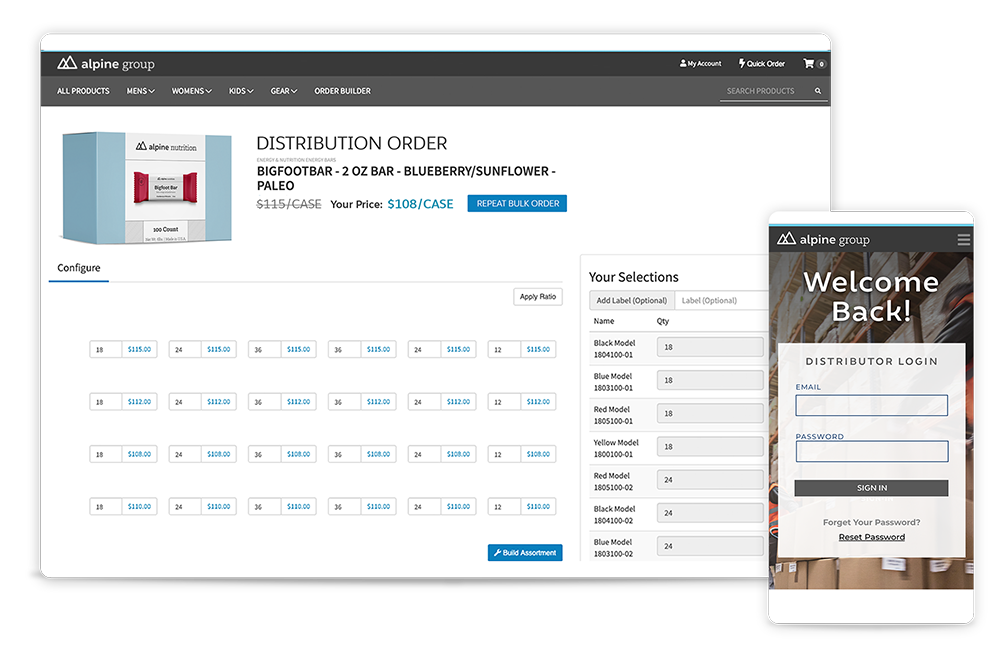The width and height of the screenshot is (1000, 655).
Task: Click the Quick Order lightning icon
Action: 742,63
